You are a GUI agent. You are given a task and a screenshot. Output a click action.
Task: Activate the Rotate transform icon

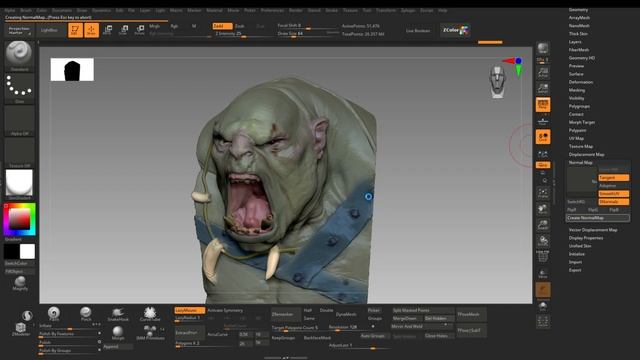point(140,30)
